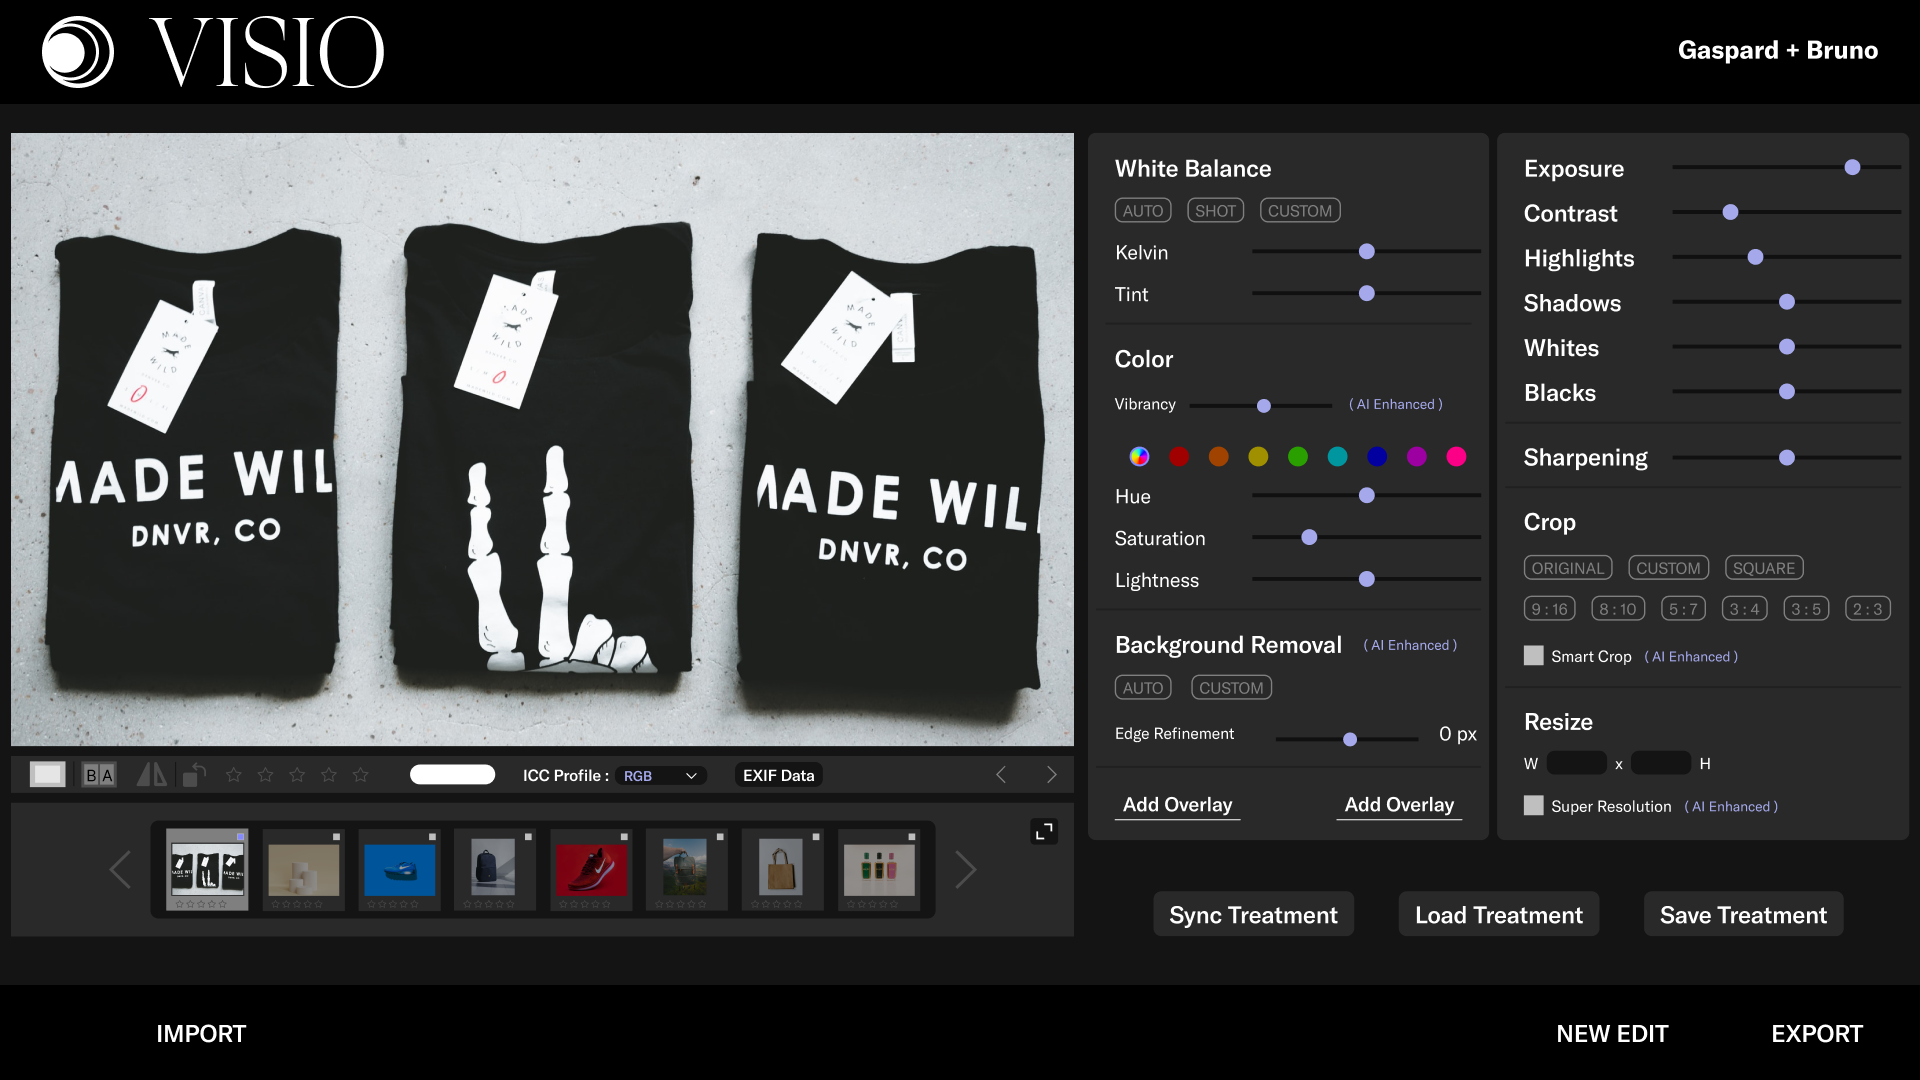Image resolution: width=1920 pixels, height=1080 pixels.
Task: Flip the image horizontally using mirror icon
Action: pyautogui.click(x=152, y=775)
